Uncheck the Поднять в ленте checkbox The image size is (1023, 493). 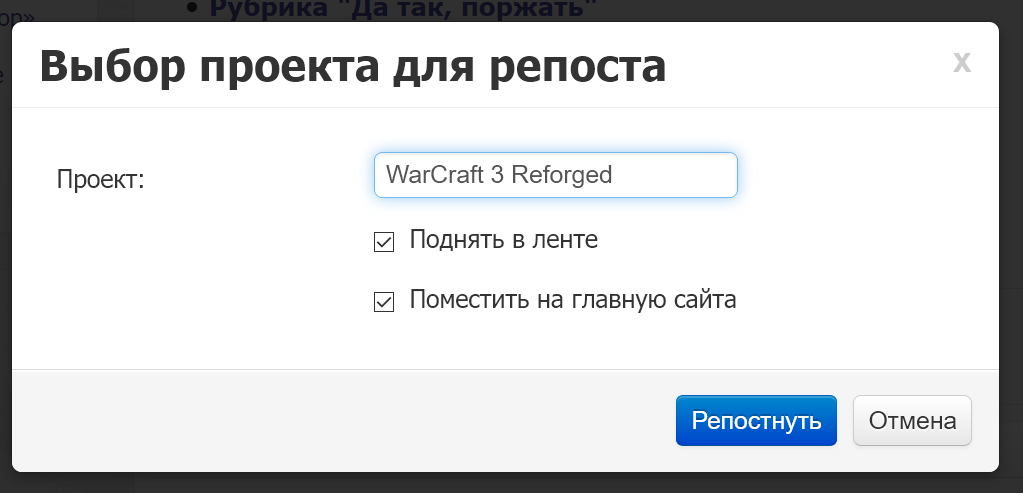coord(383,242)
